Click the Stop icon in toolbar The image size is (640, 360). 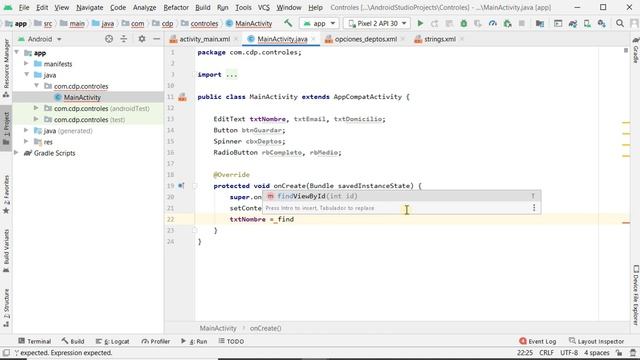click(x=522, y=23)
